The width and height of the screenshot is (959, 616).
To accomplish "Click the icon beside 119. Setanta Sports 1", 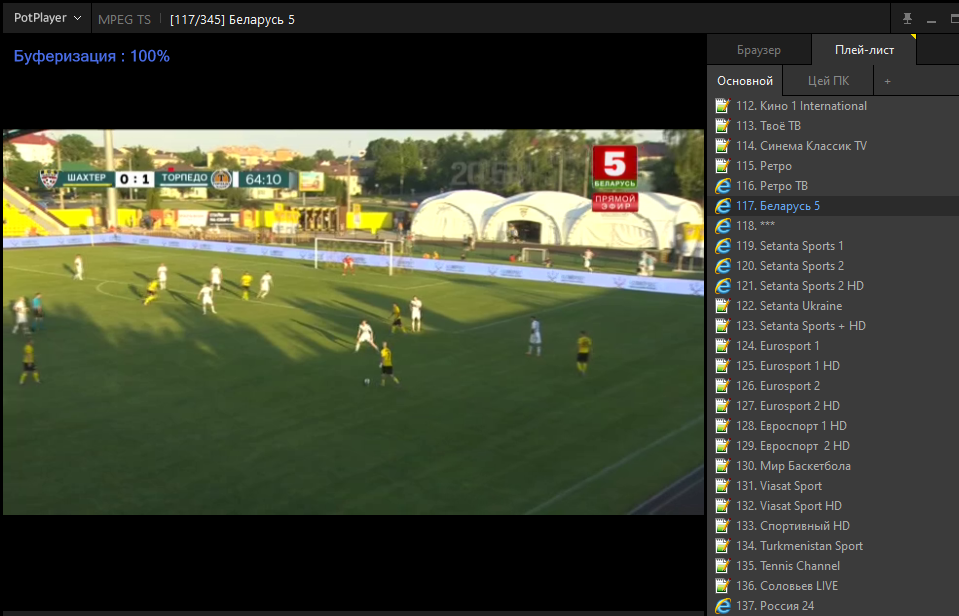I will [722, 246].
